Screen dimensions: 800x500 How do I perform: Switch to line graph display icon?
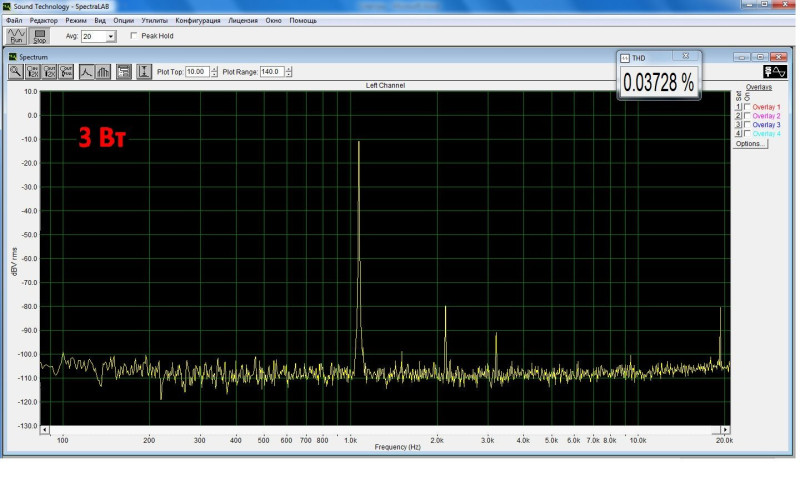86,72
